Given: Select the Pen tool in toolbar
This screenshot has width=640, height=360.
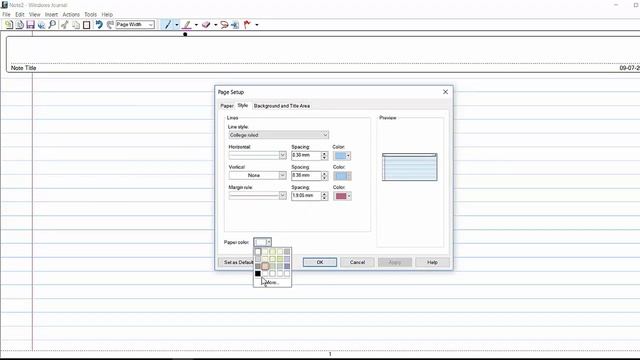Looking at the screenshot, I should pos(167,25).
